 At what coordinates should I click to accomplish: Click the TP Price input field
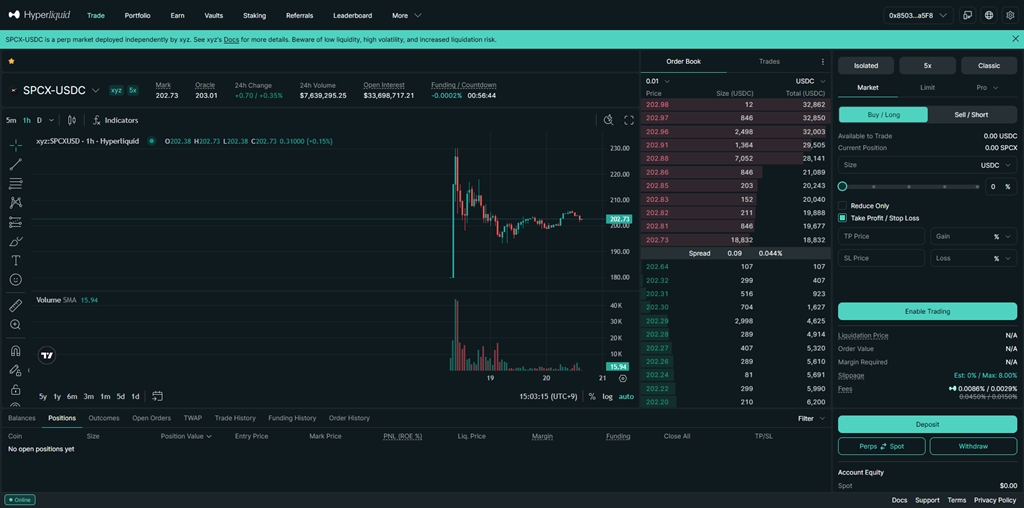point(882,236)
